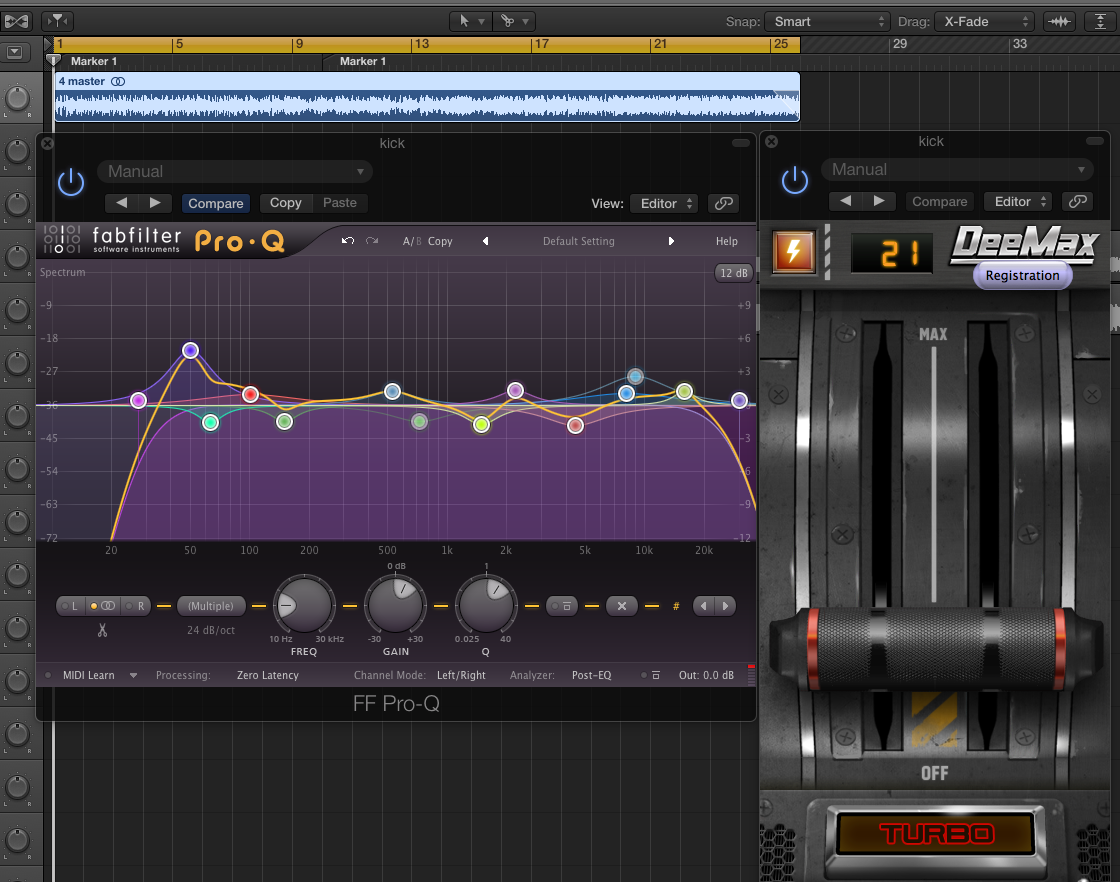Click the second Marker 1 near bar 9
Image resolution: width=1120 pixels, height=882 pixels.
pos(362,61)
